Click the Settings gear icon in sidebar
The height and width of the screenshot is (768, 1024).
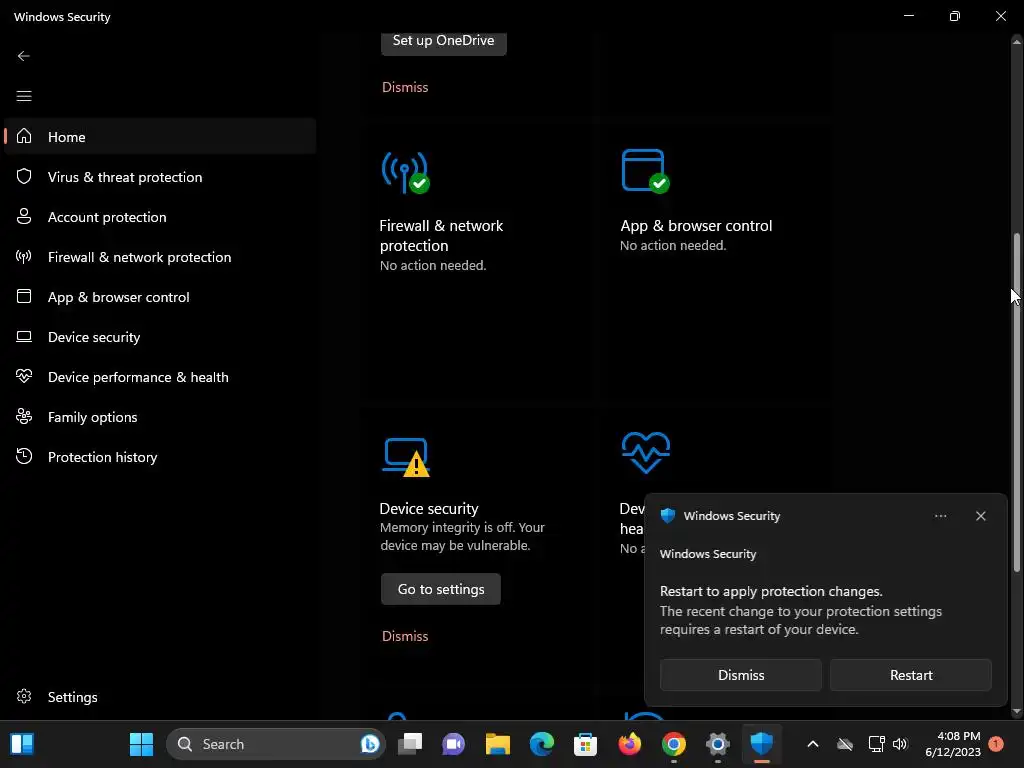(x=24, y=696)
